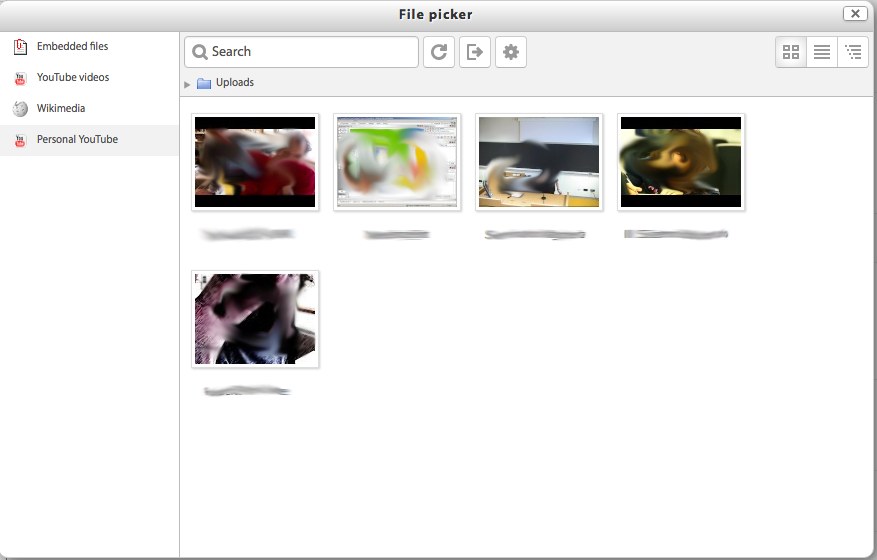Switch to icon grid view
The width and height of the screenshot is (877, 560).
791,52
